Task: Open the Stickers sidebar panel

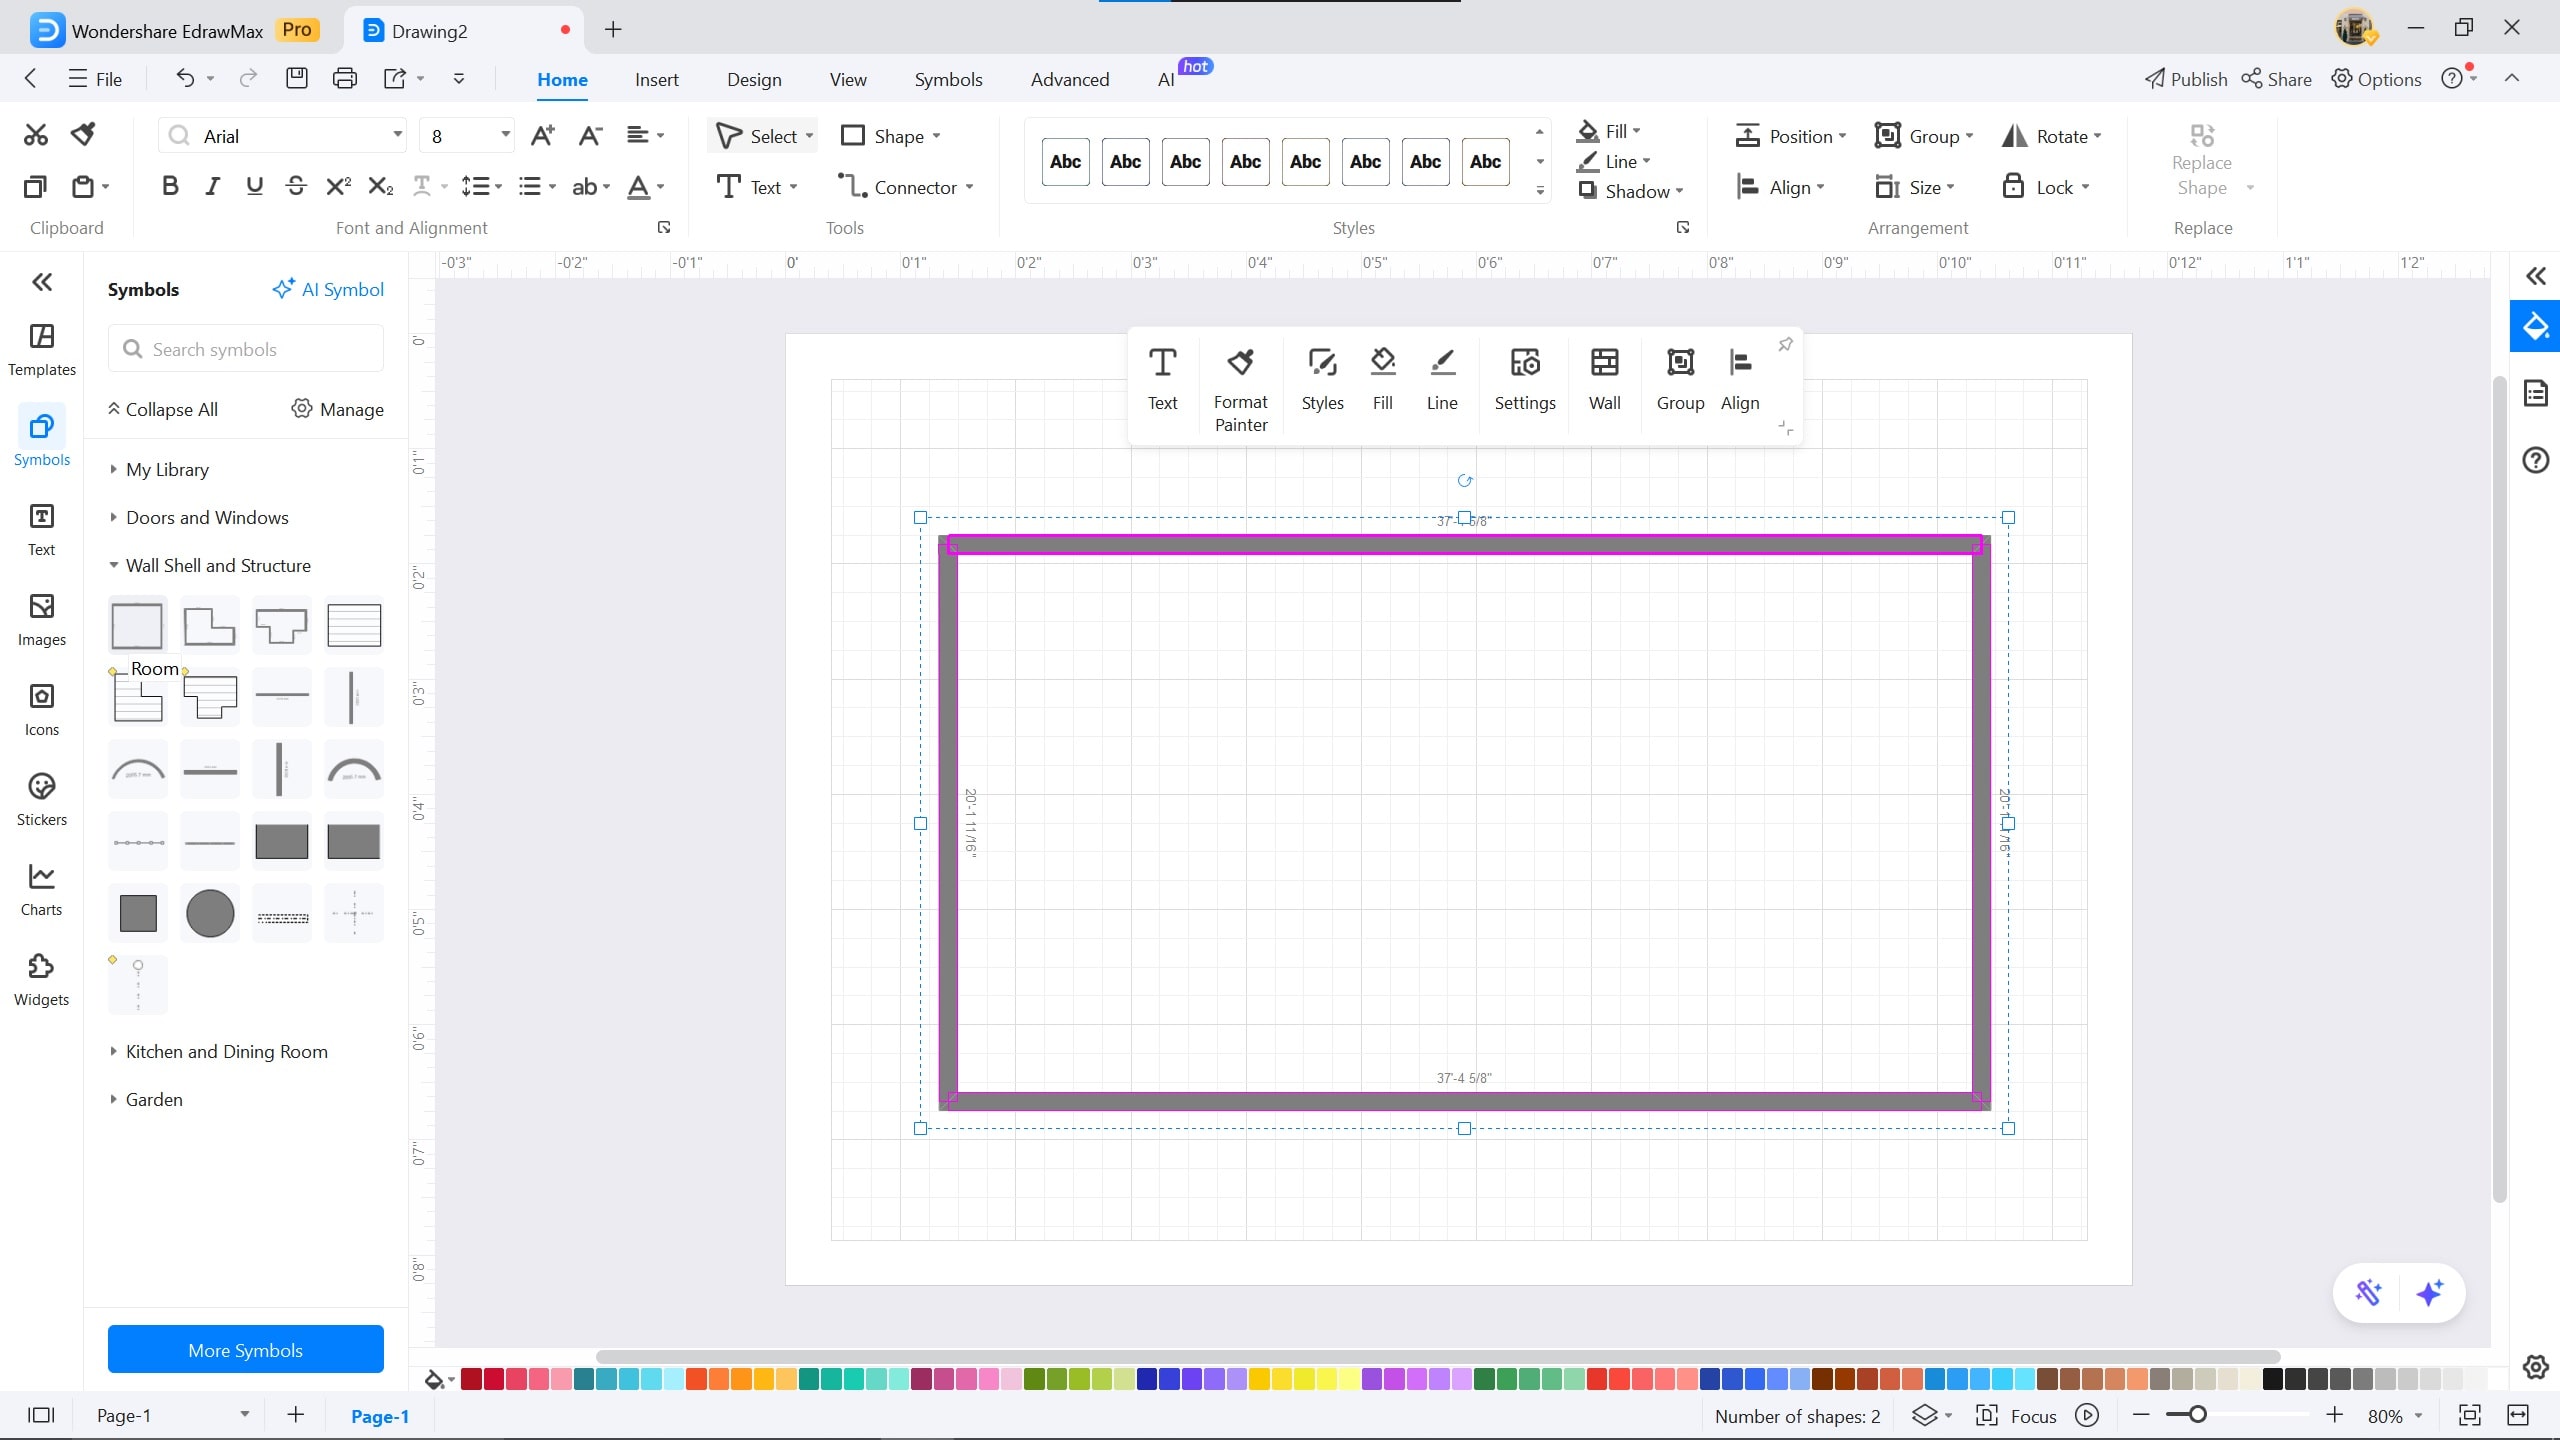Action: (41, 800)
